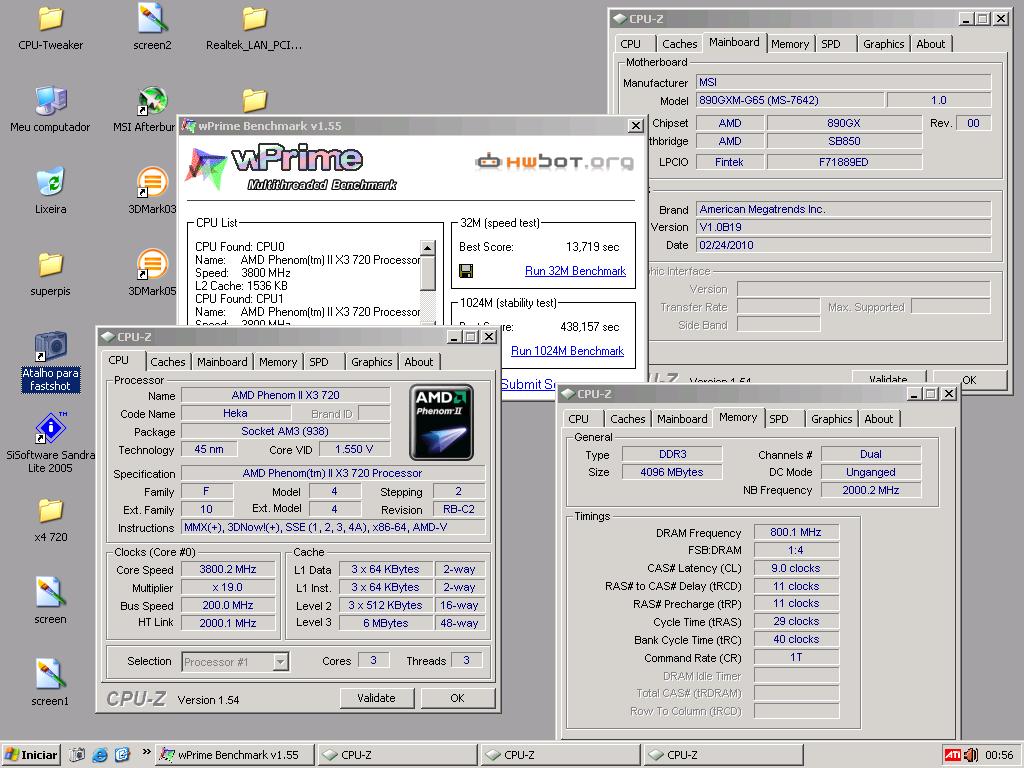Viewport: 1024px width, 768px height.
Task: Select Caches tab in CPU-Z Mainboard window
Action: 680,44
